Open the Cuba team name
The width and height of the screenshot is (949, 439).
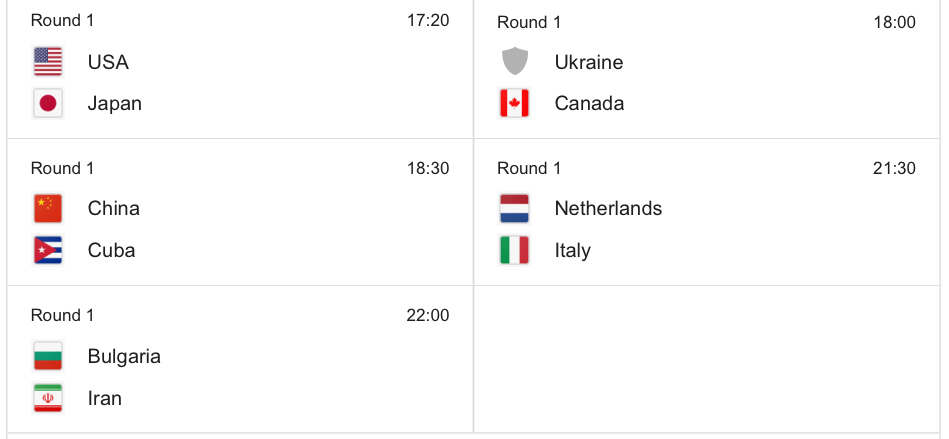coord(111,250)
